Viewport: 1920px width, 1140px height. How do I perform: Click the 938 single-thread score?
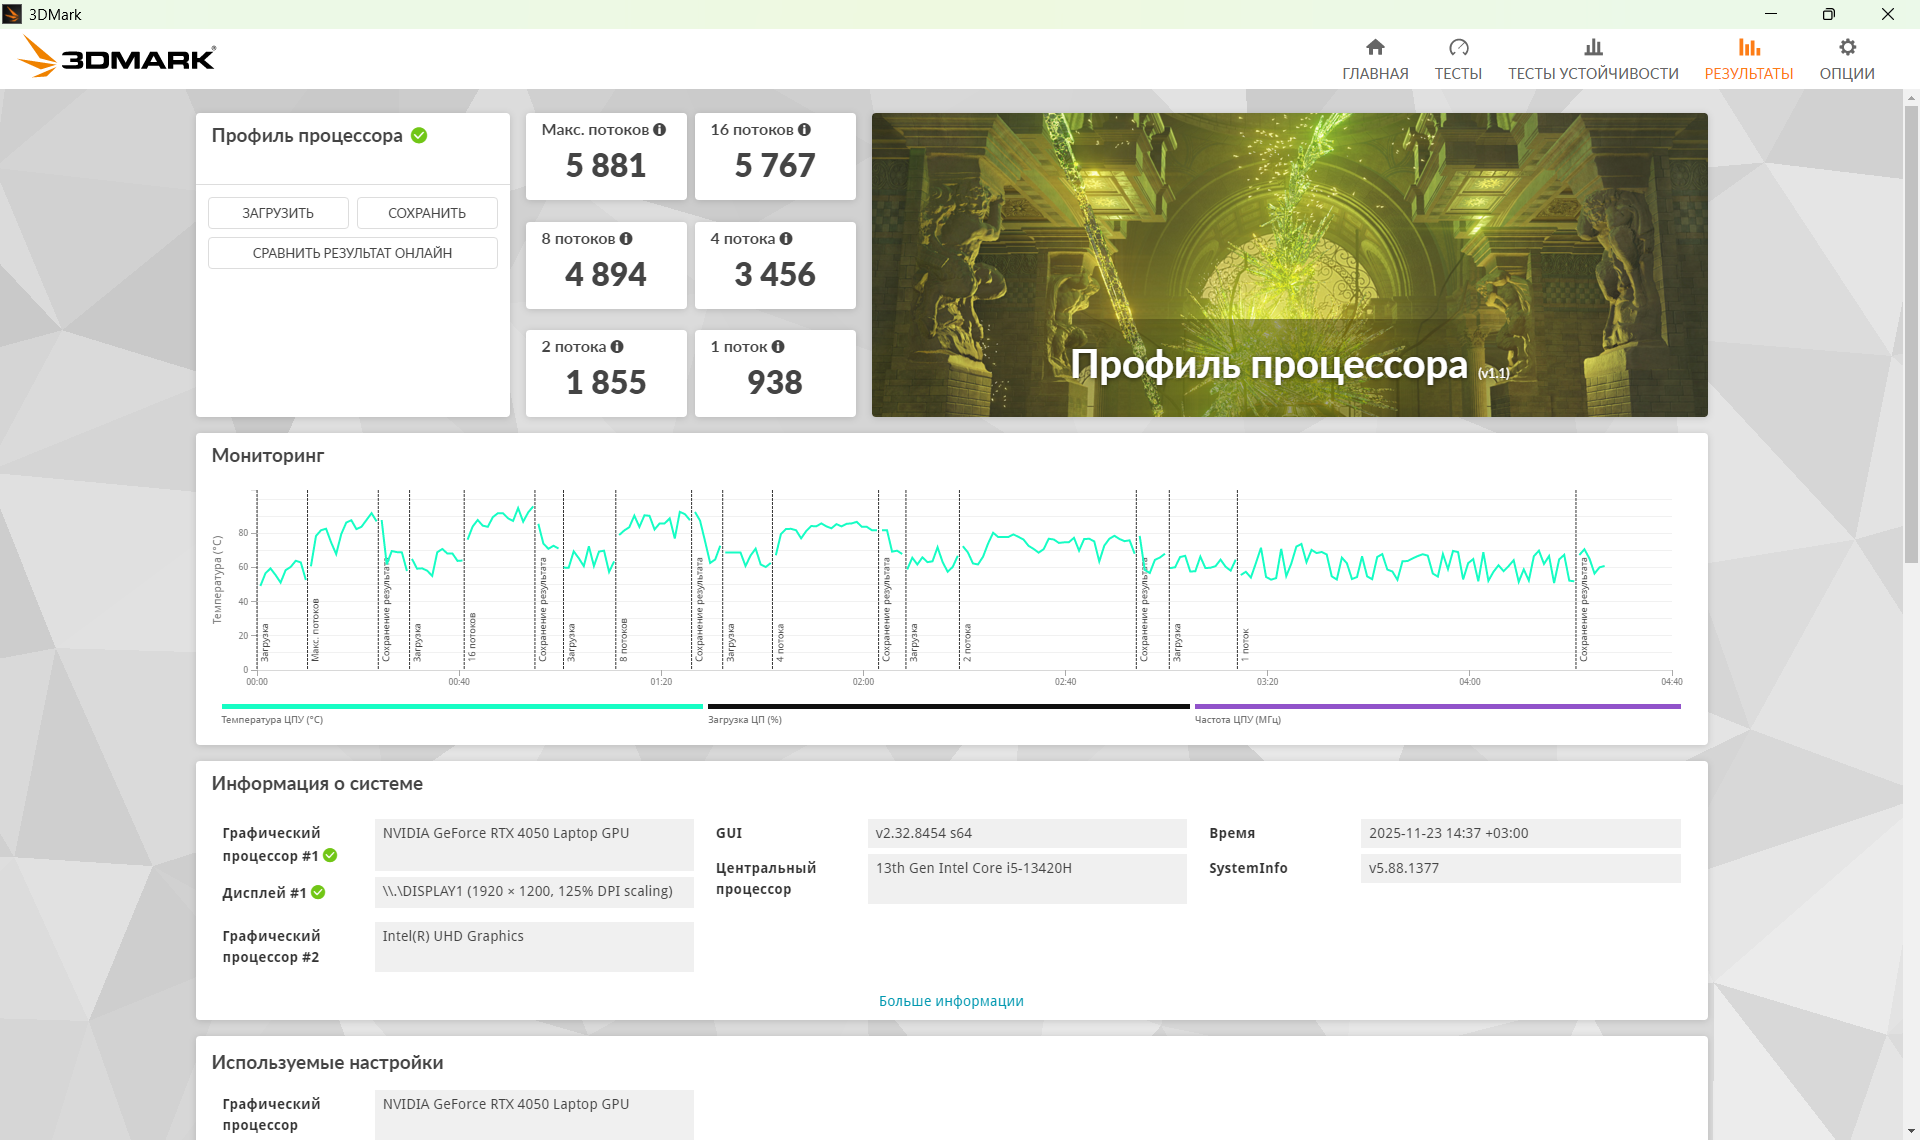775,383
